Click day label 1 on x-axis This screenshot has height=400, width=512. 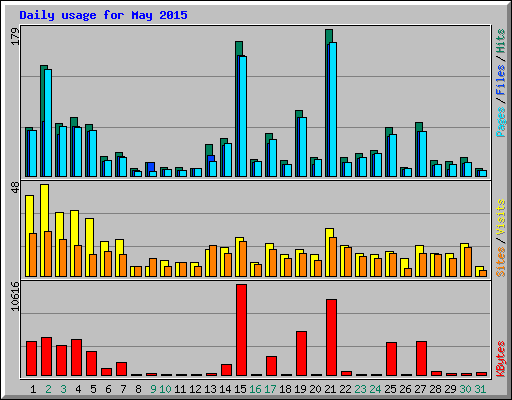click(33, 389)
